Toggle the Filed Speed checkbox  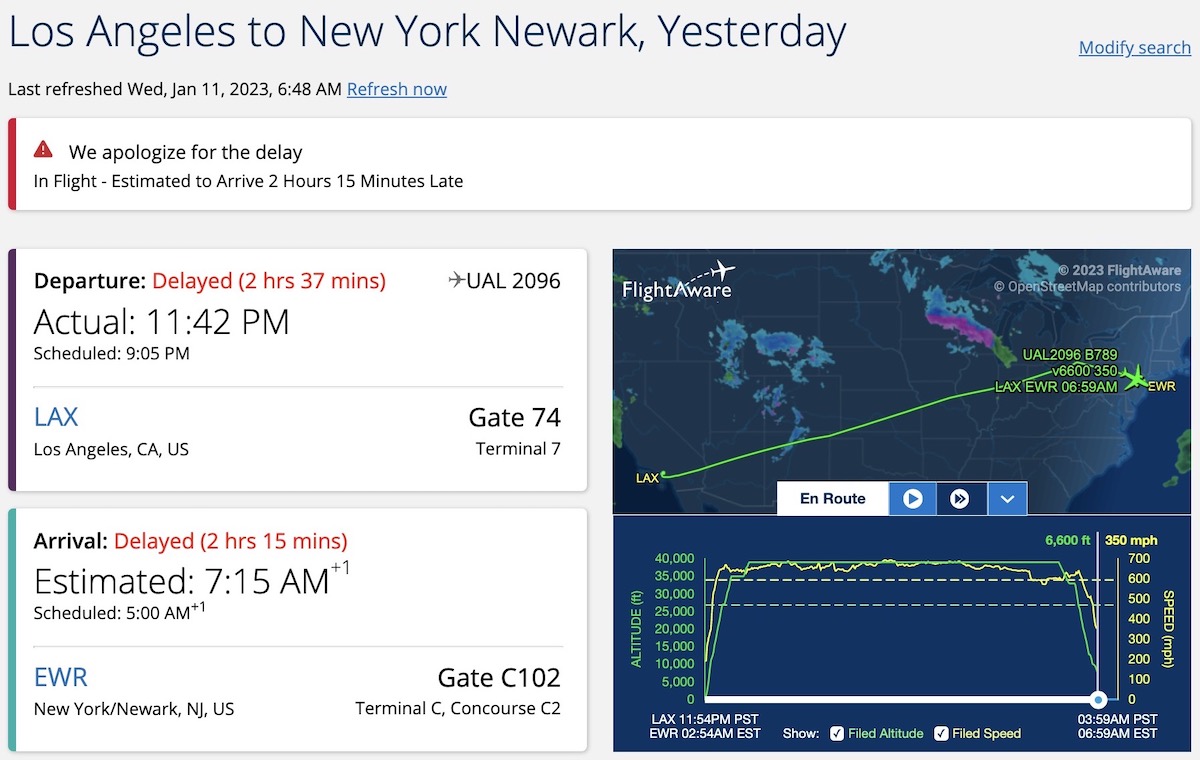click(942, 733)
